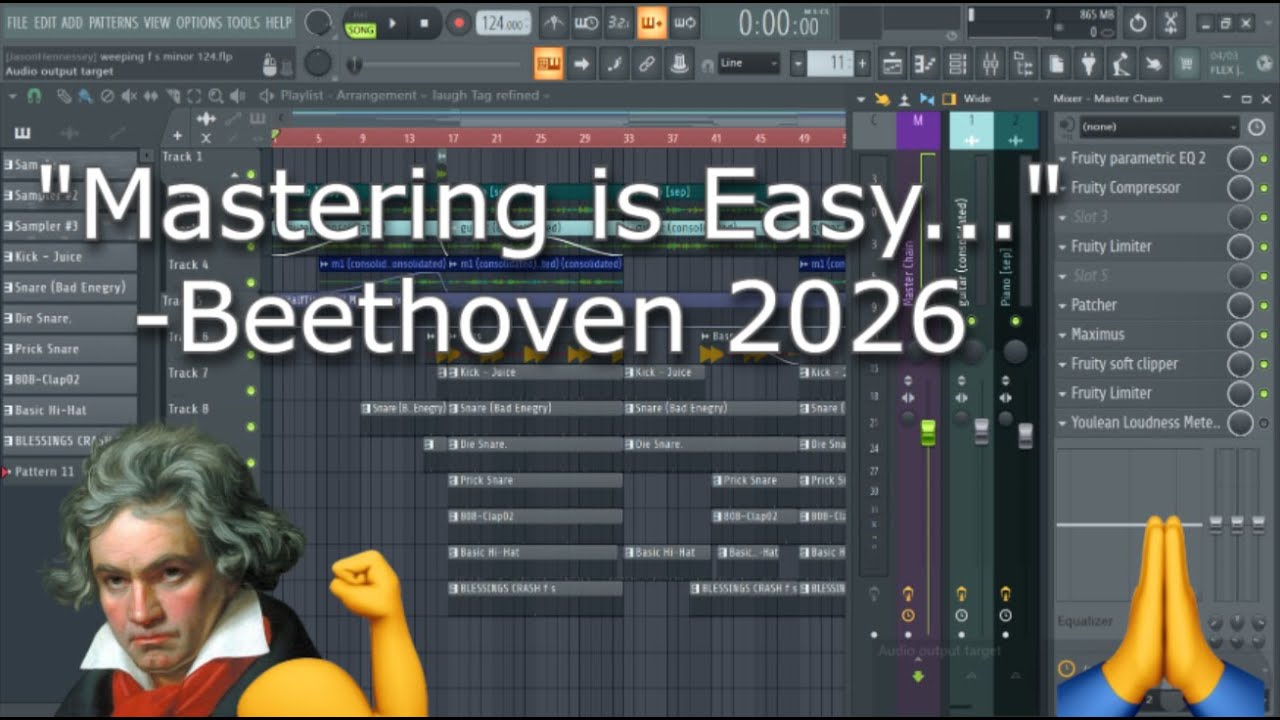Toggle Patcher slot enable LED
1280x720 pixels.
pyautogui.click(x=1264, y=305)
